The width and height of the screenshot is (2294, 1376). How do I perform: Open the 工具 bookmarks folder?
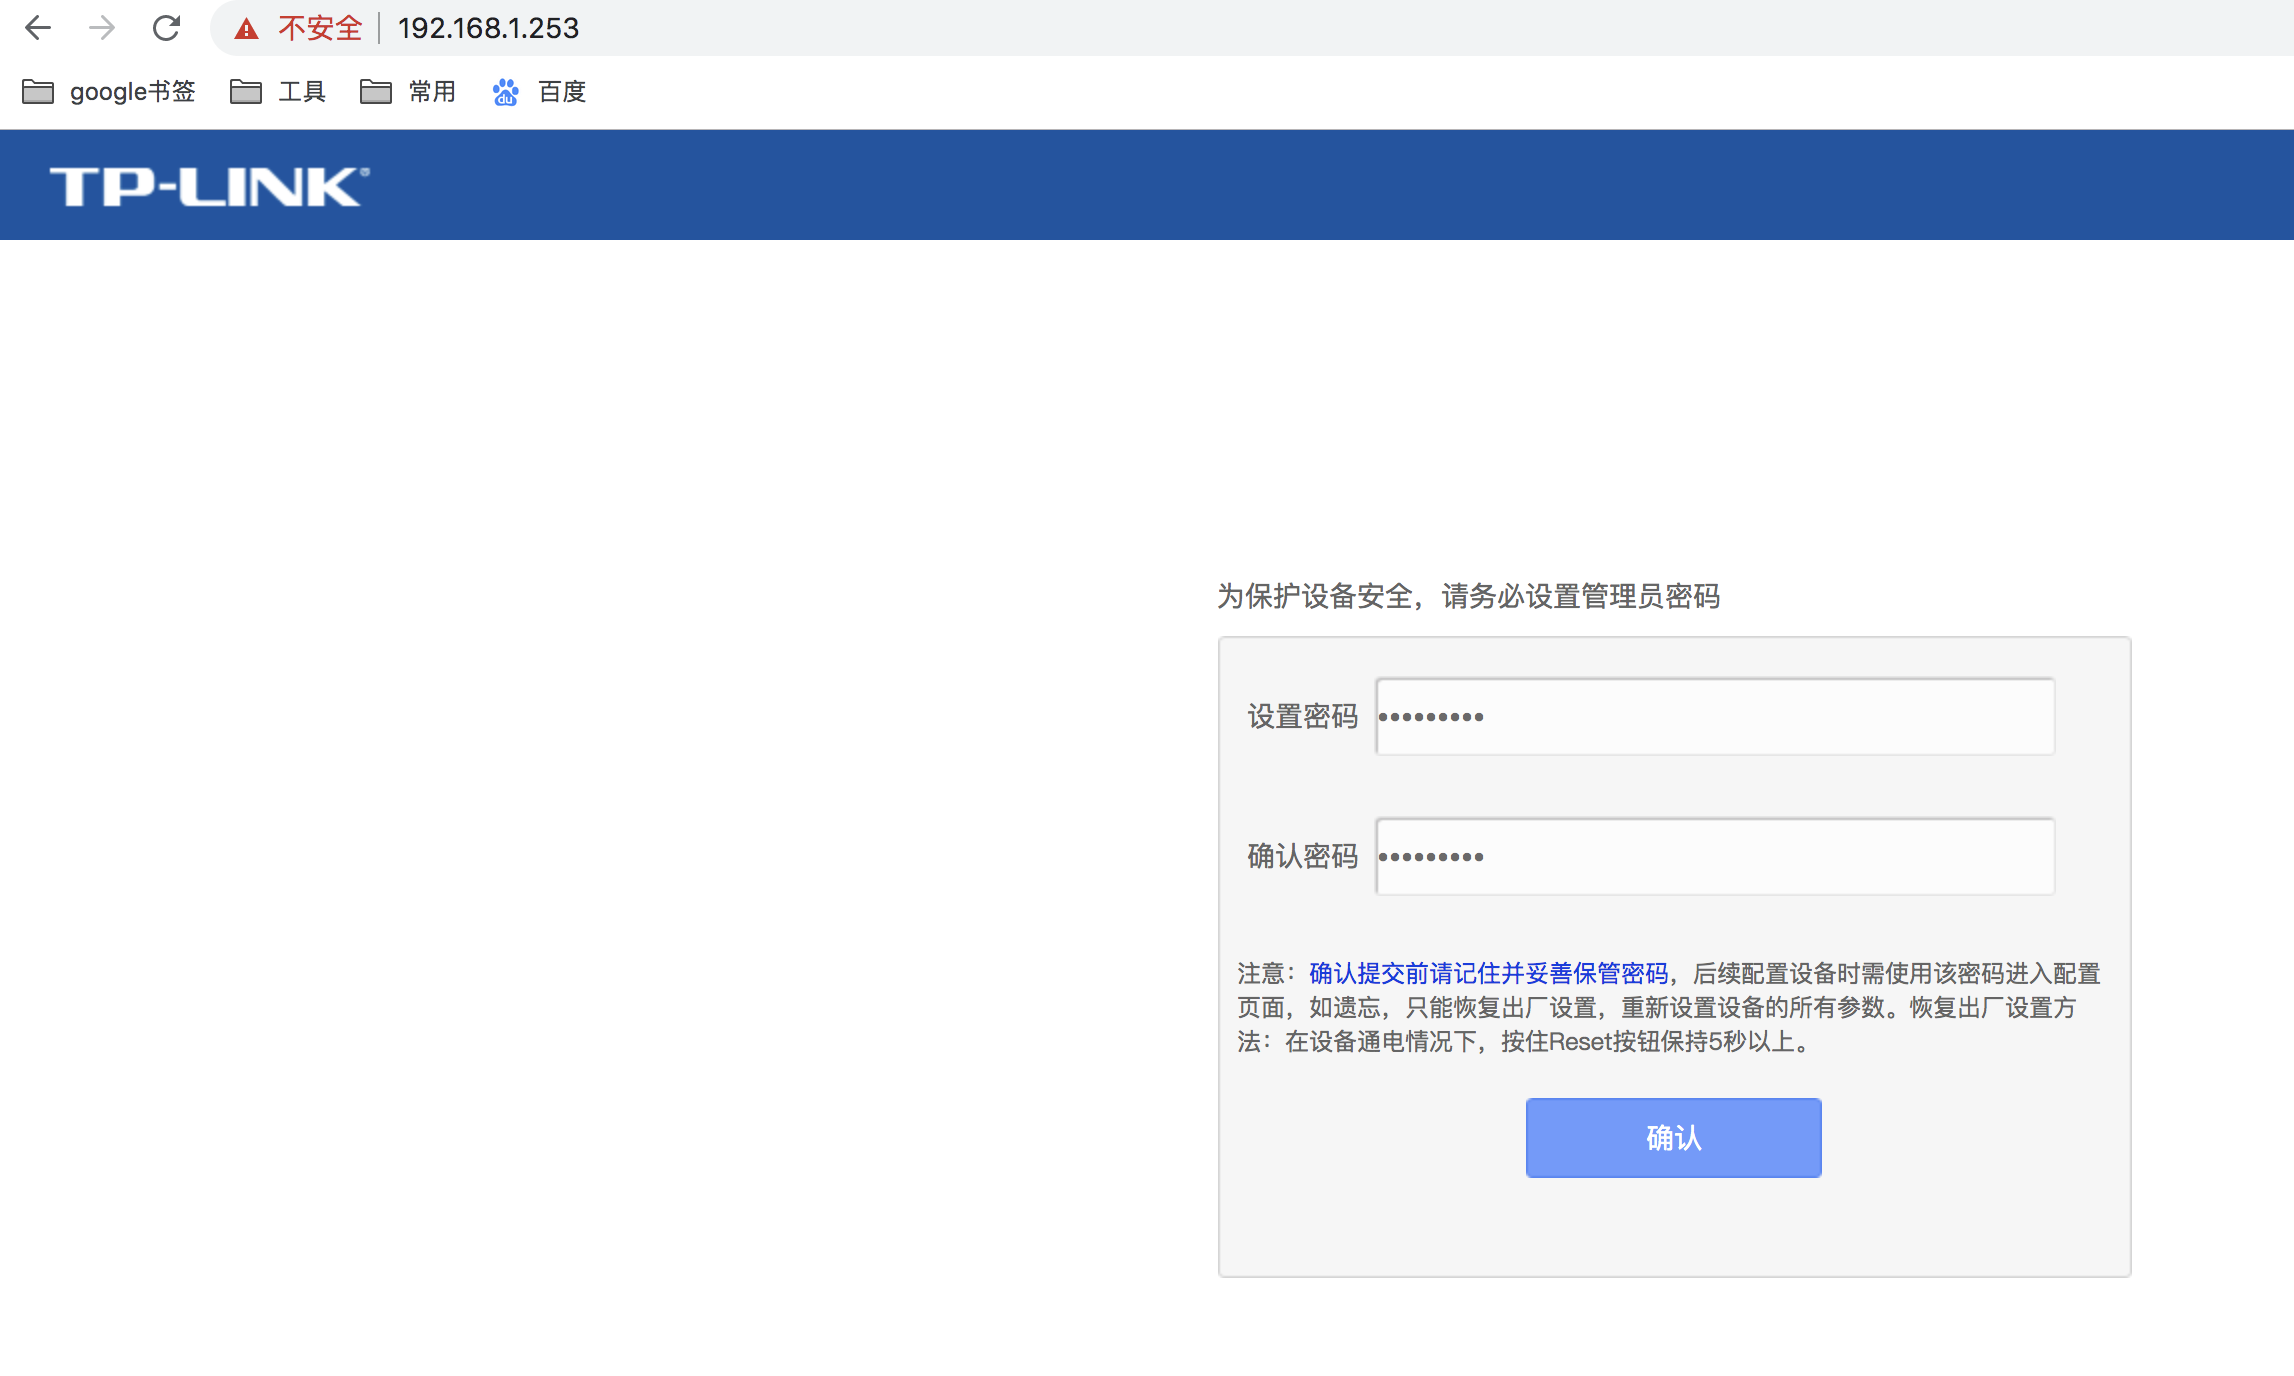278,92
